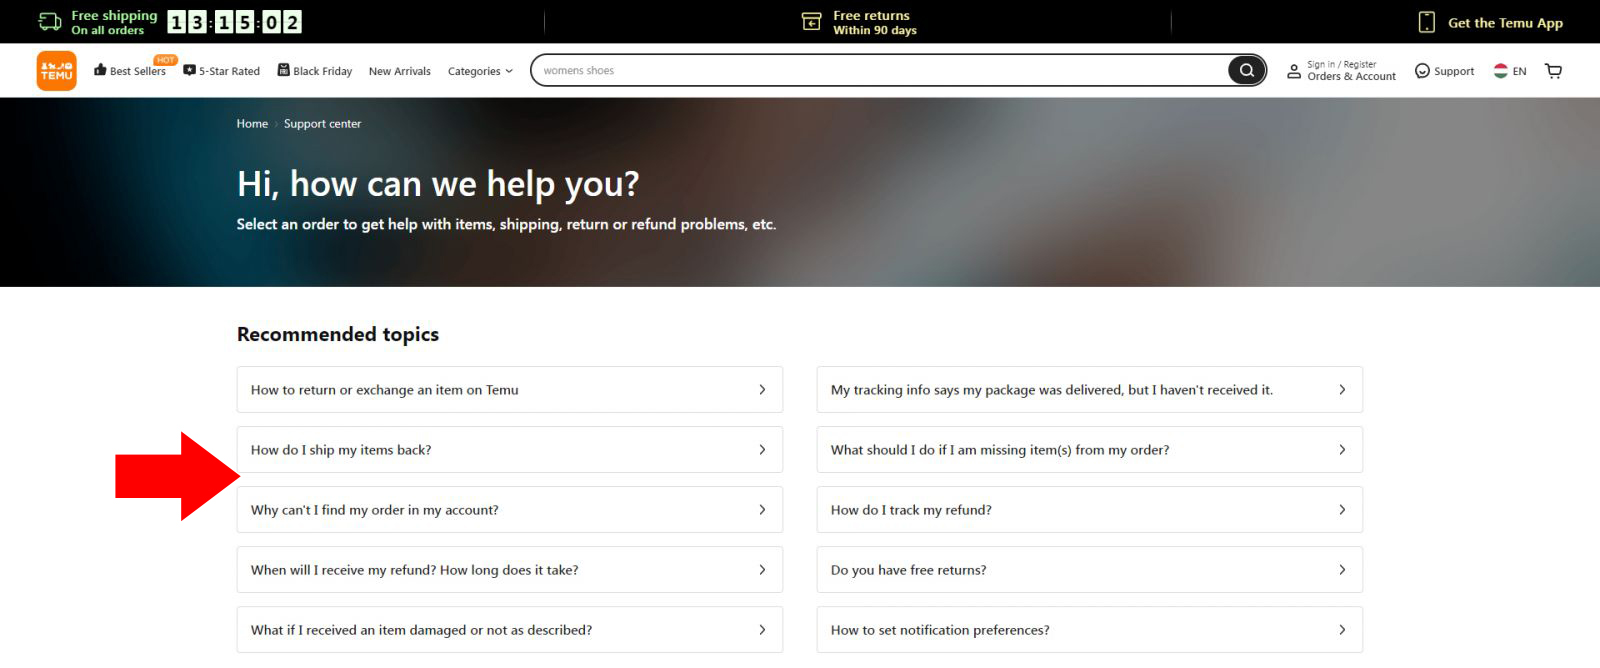Click the shipping countdown timer
Image resolution: width=1600 pixels, height=668 pixels.
(x=235, y=22)
